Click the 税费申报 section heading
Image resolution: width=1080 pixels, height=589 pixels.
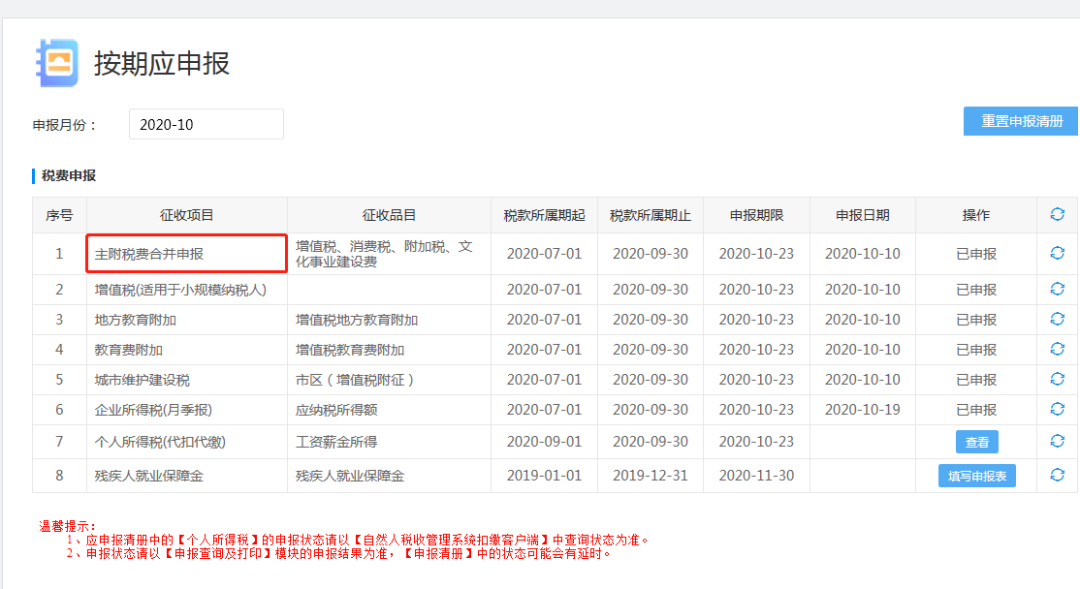68,176
